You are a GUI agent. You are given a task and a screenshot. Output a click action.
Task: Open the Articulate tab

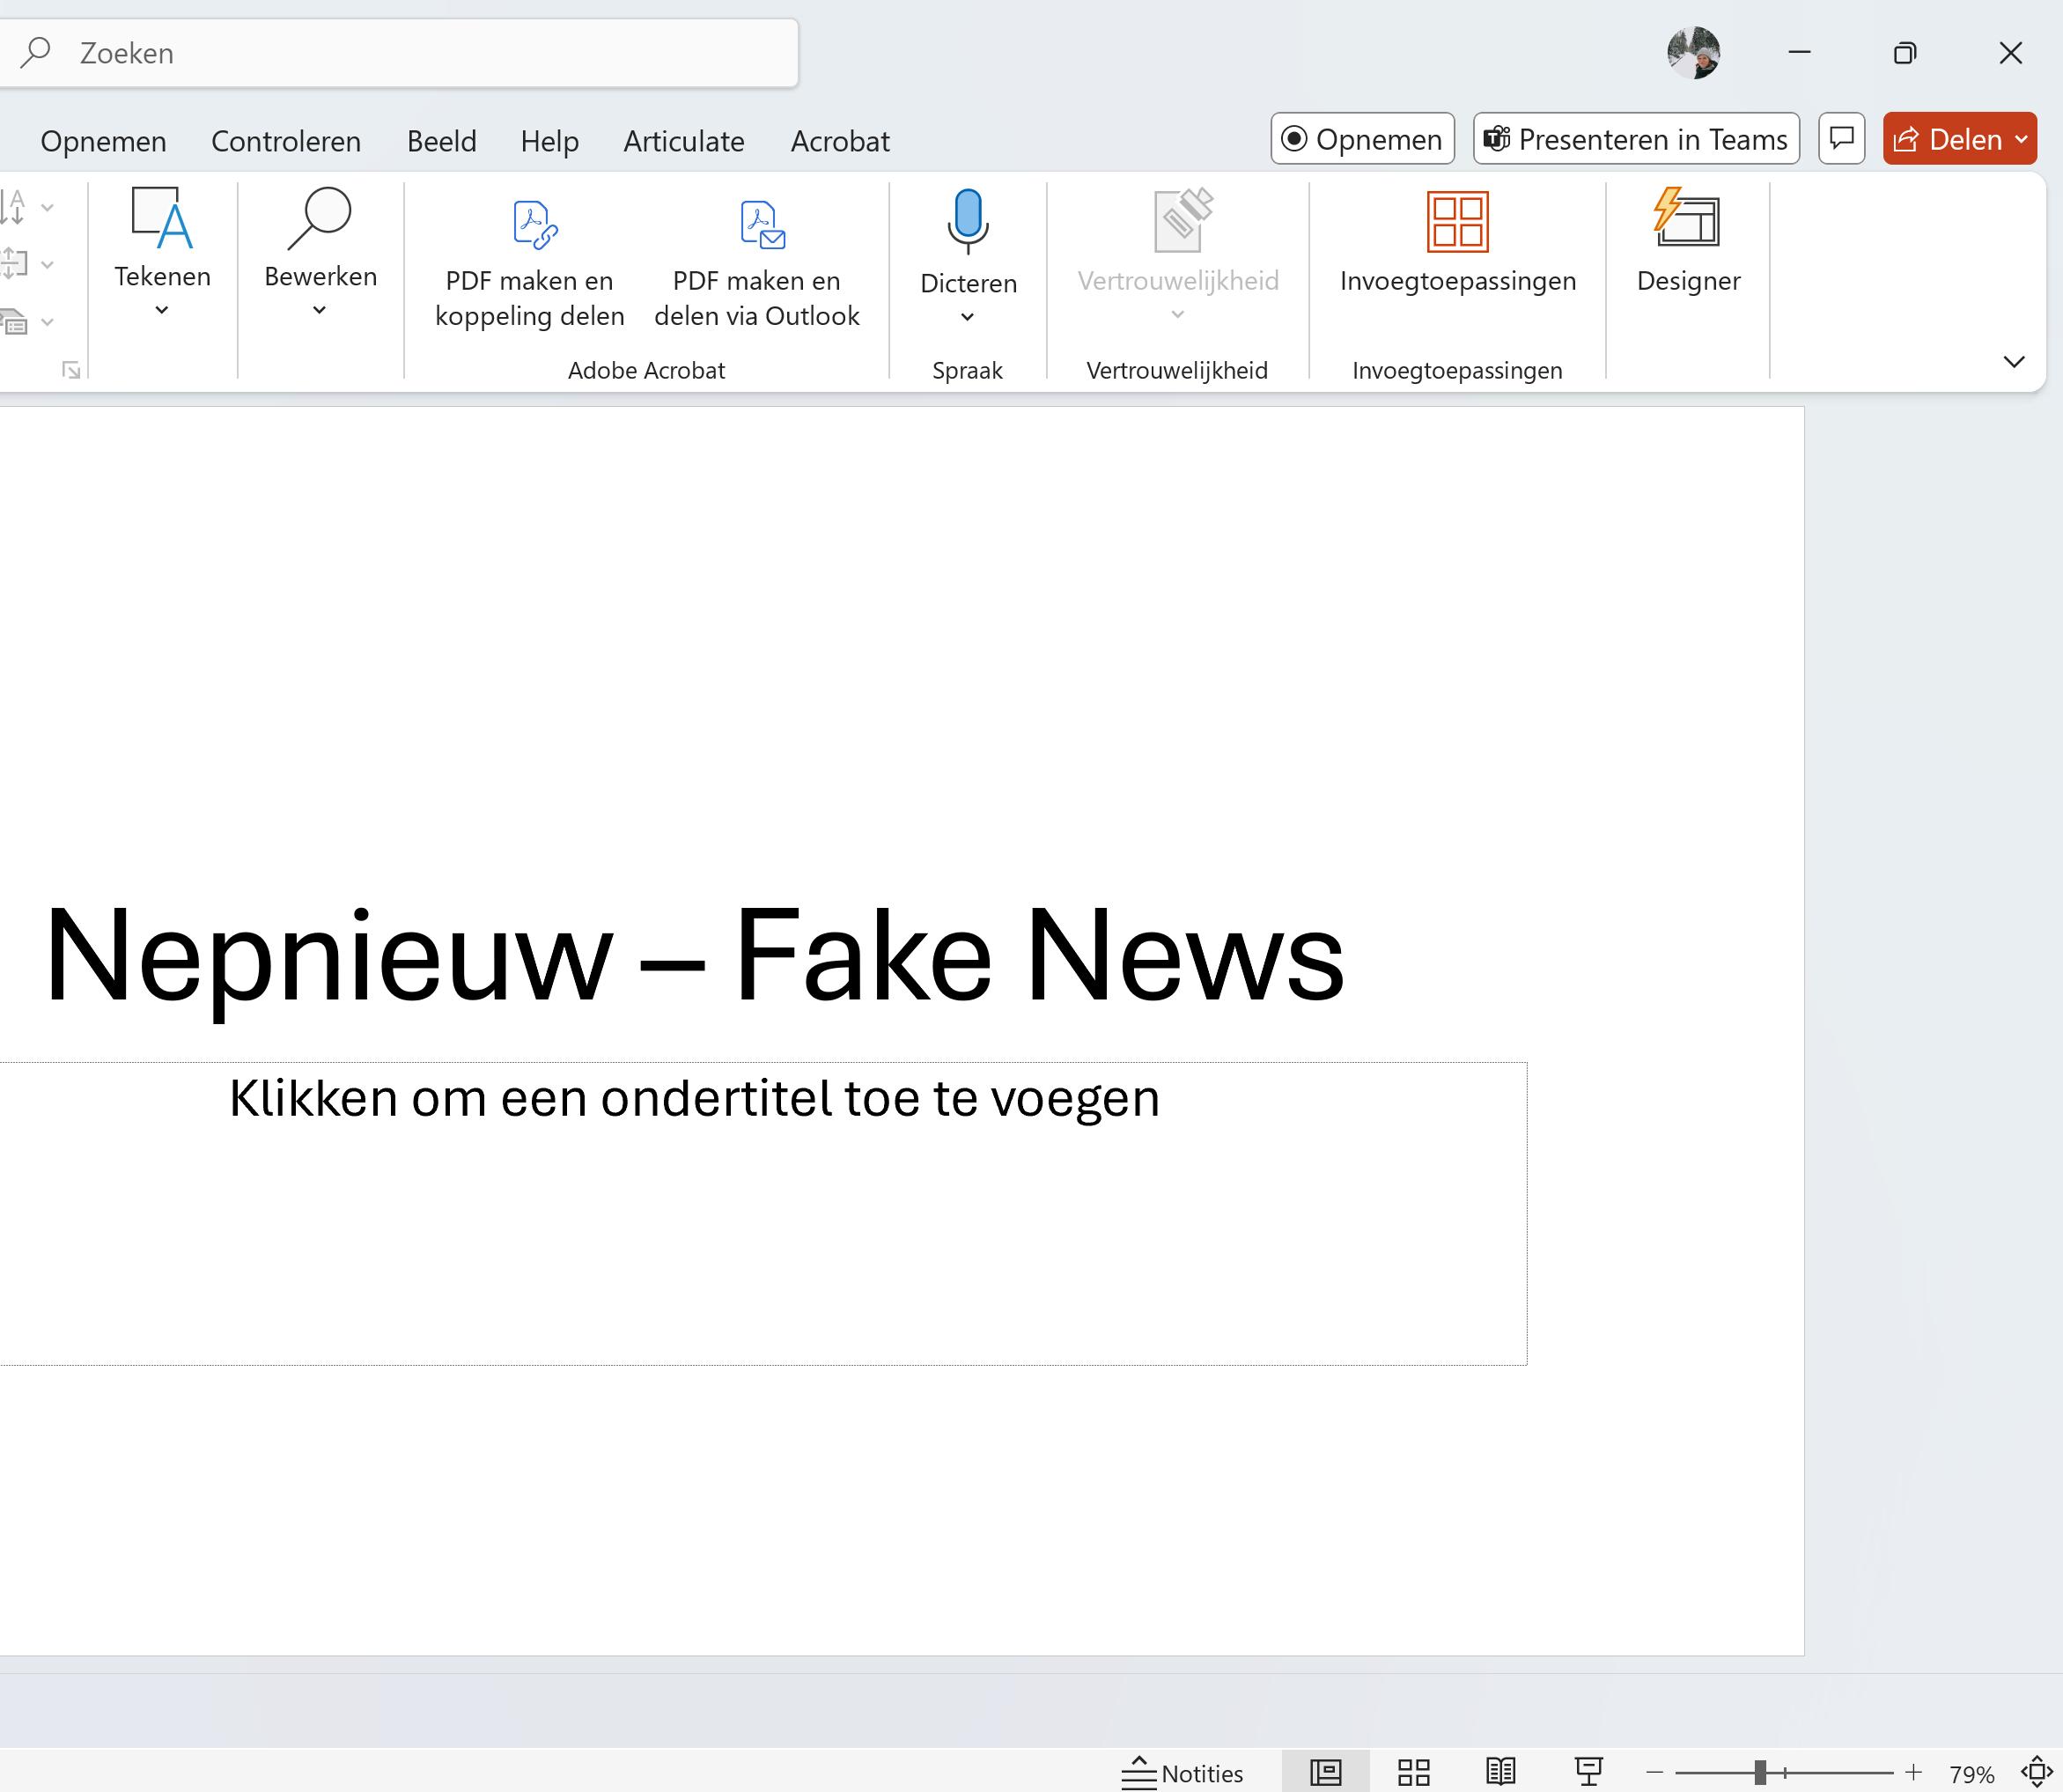(x=683, y=141)
